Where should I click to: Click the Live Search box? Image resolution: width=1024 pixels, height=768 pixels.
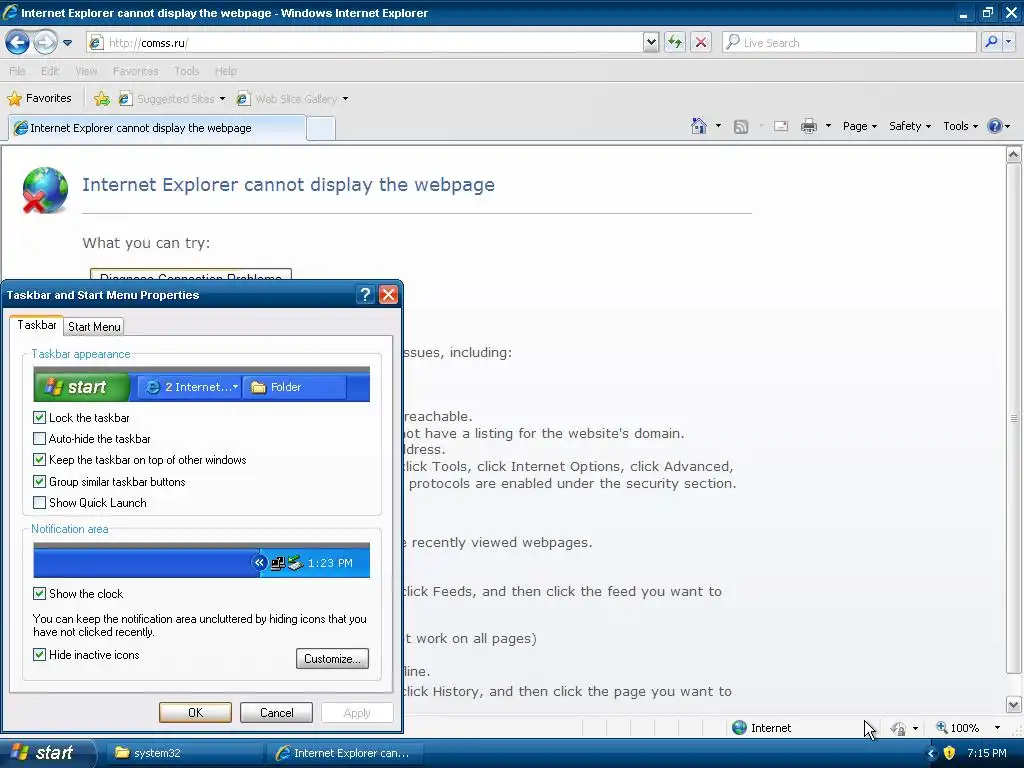tap(850, 43)
